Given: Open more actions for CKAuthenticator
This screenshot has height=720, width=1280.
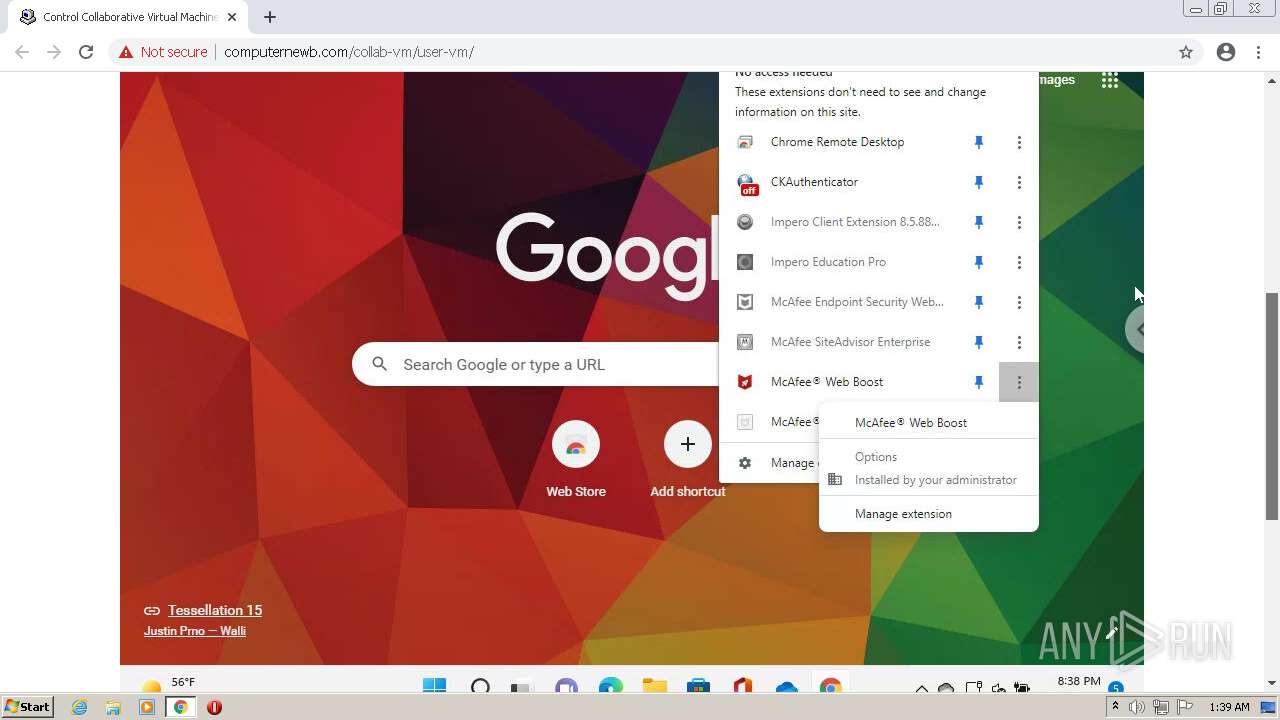Looking at the screenshot, I should (1019, 182).
